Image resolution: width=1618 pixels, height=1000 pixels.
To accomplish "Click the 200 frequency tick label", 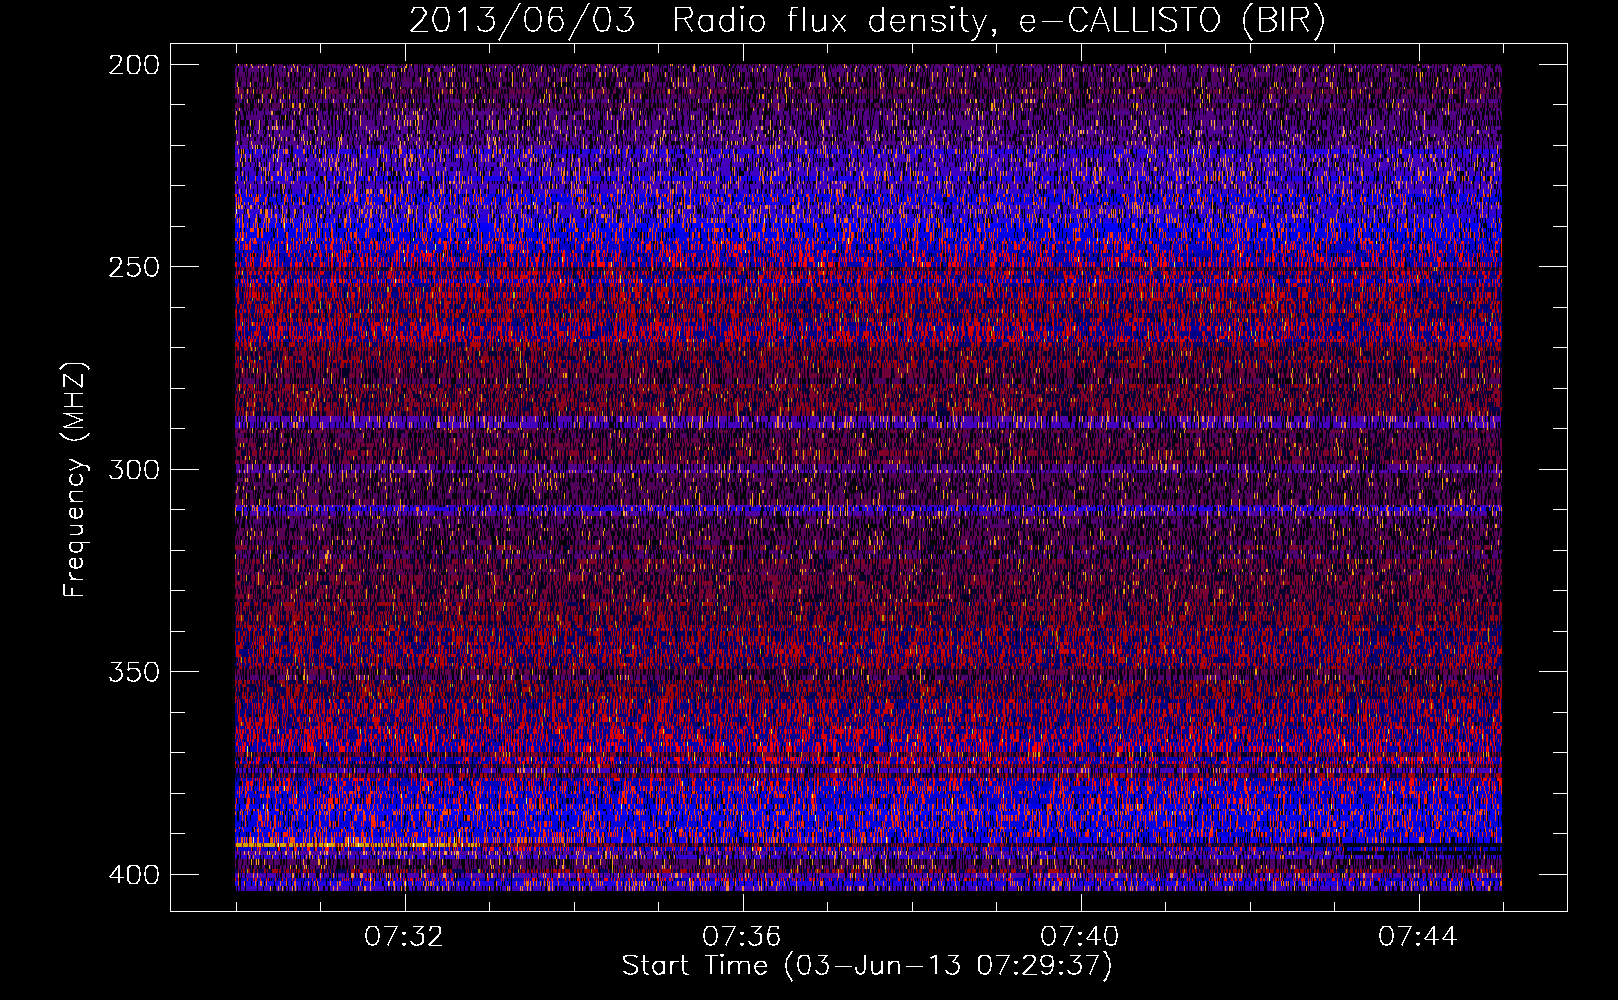I will [x=133, y=65].
